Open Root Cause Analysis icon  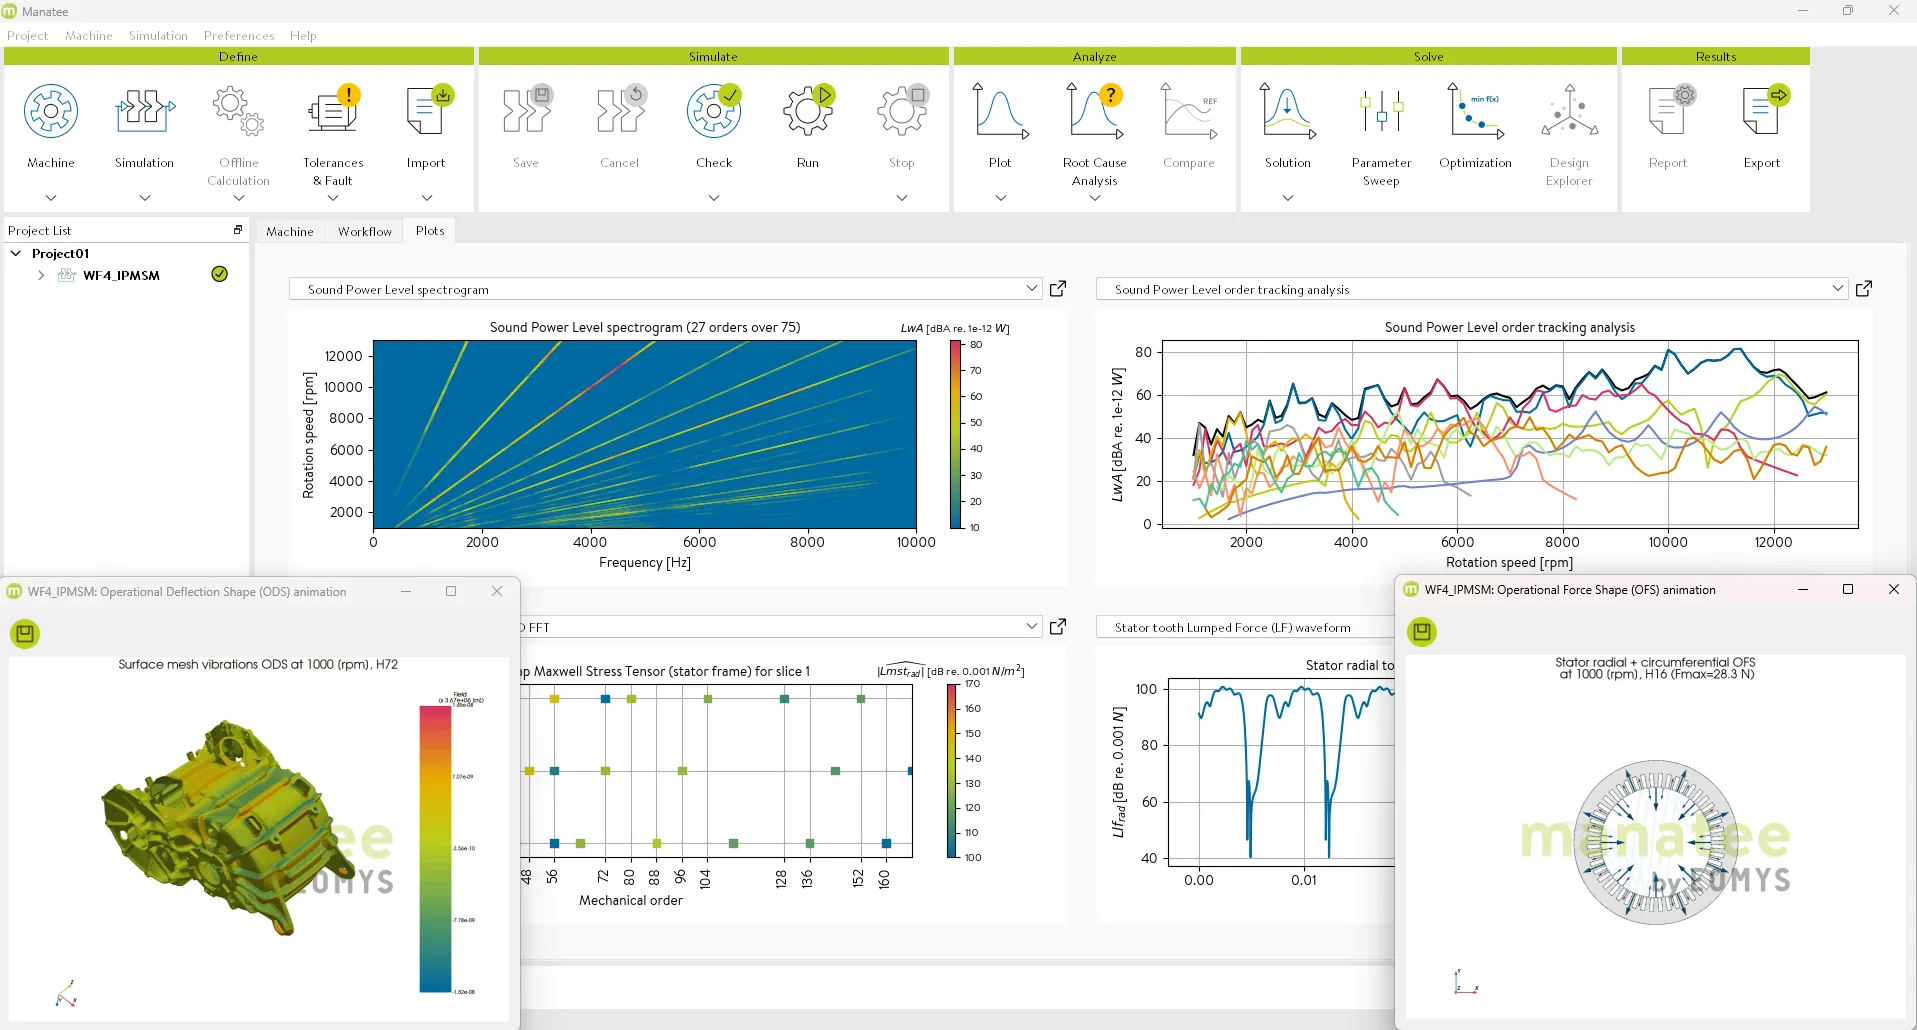coord(1095,111)
